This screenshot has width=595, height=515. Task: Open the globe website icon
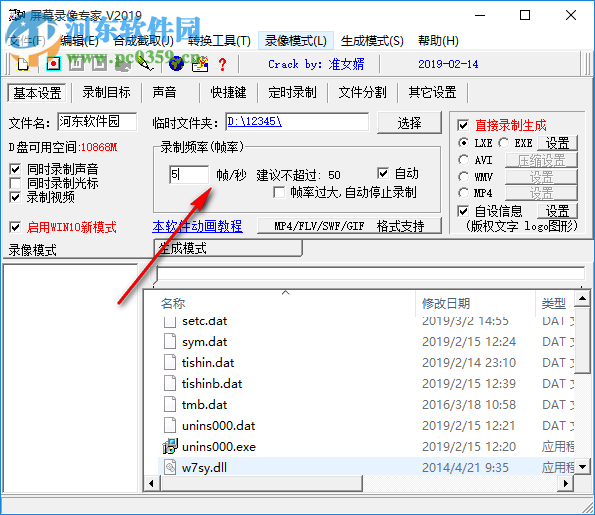pos(176,64)
